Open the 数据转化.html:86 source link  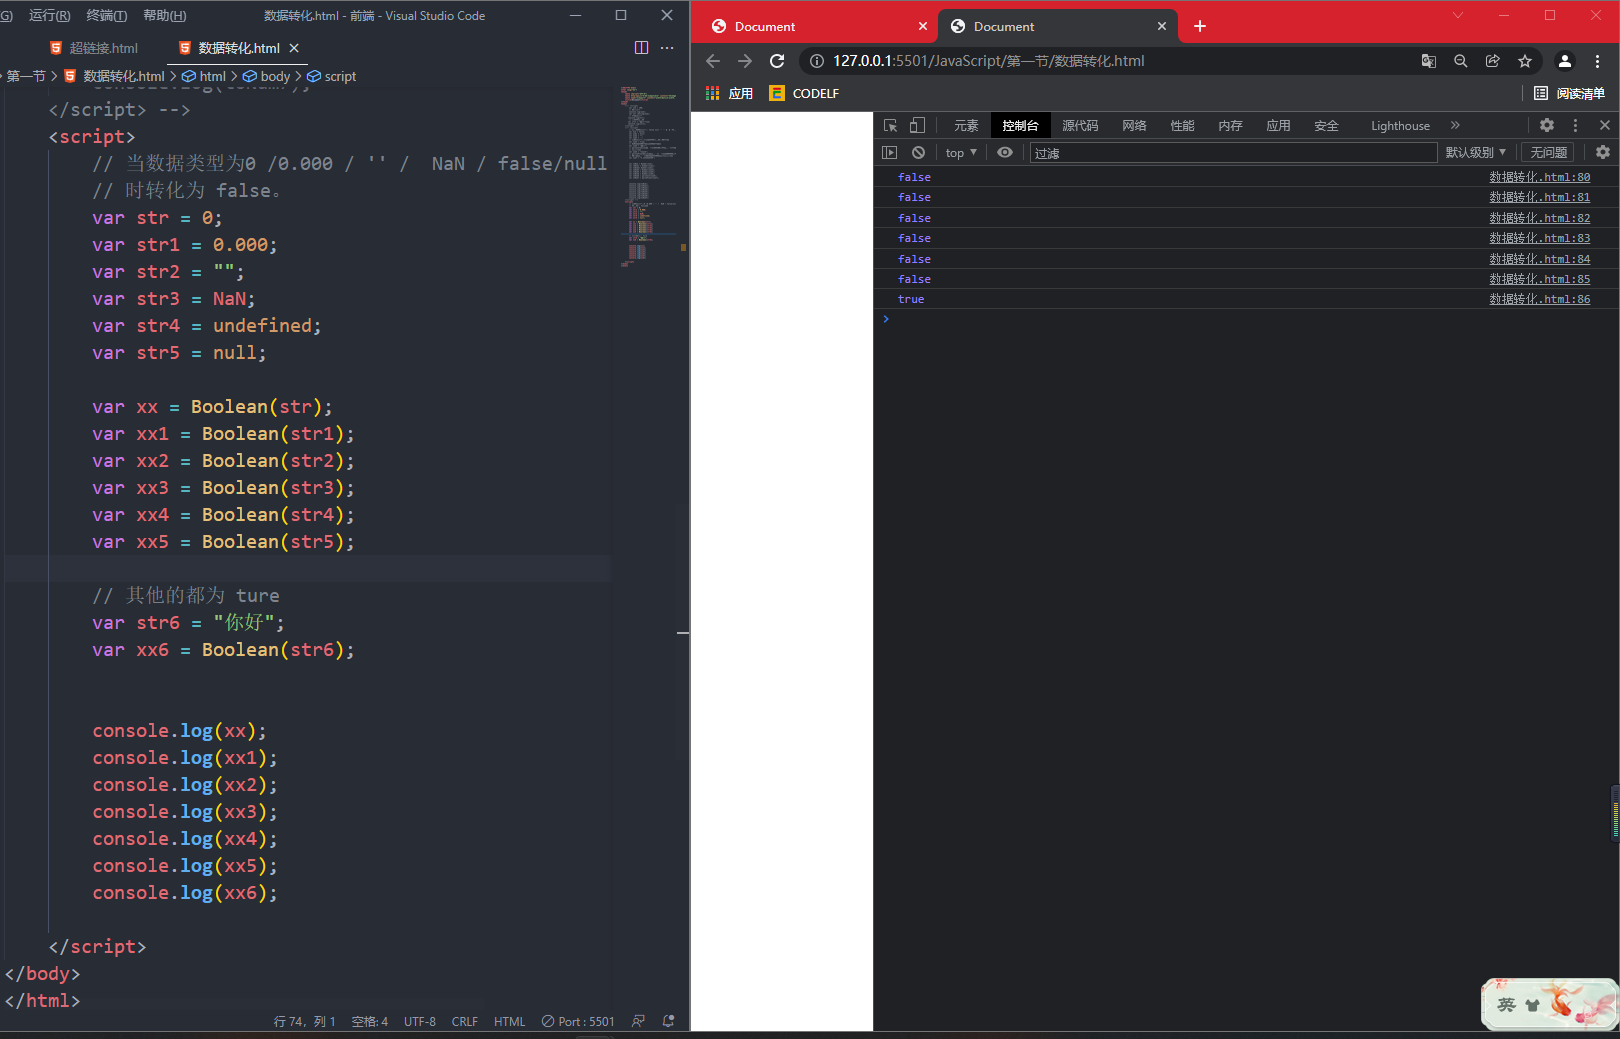(1539, 298)
